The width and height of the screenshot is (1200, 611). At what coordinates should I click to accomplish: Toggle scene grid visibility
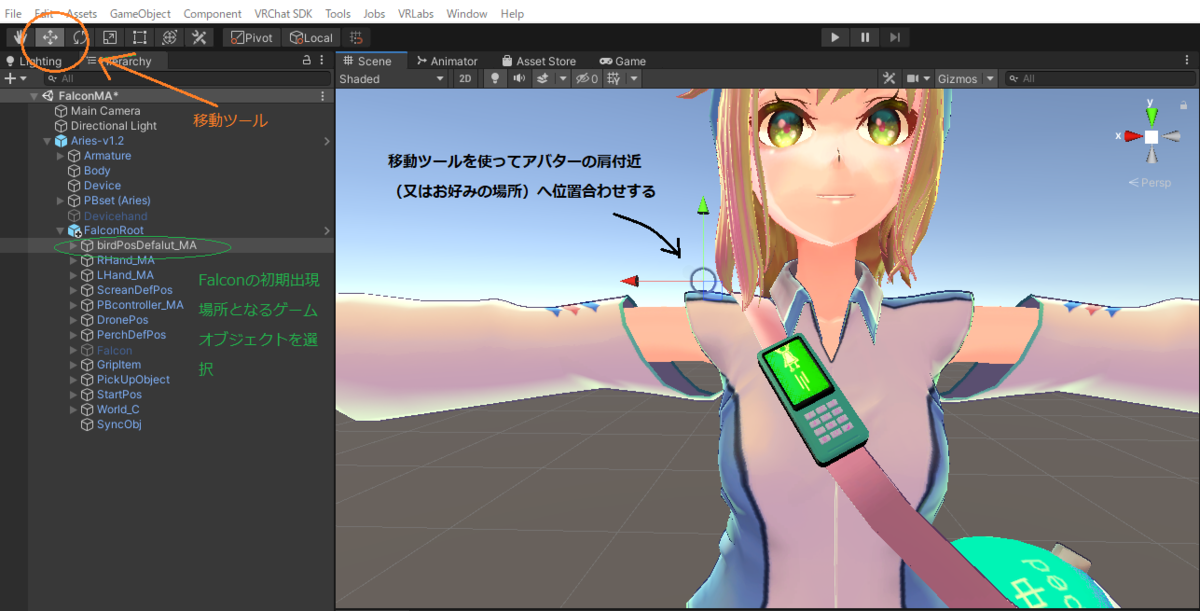[615, 78]
